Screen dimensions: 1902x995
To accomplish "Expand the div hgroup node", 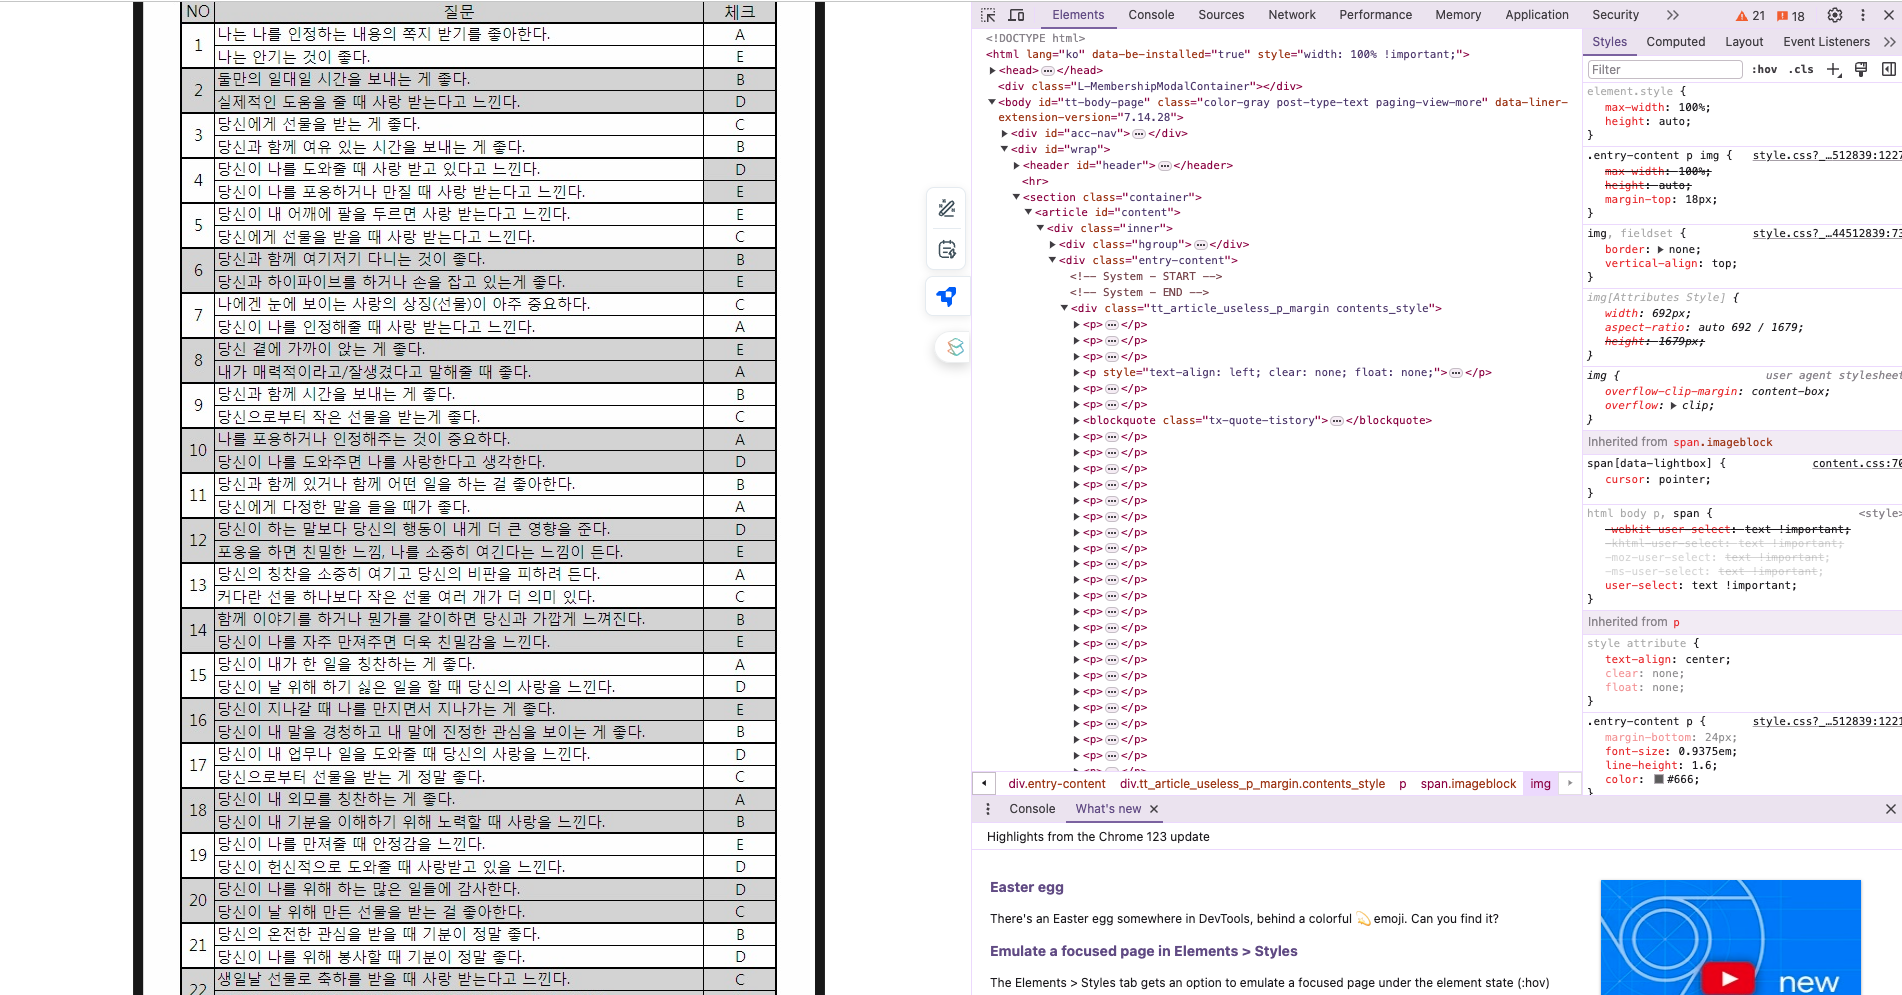I will point(1052,245).
